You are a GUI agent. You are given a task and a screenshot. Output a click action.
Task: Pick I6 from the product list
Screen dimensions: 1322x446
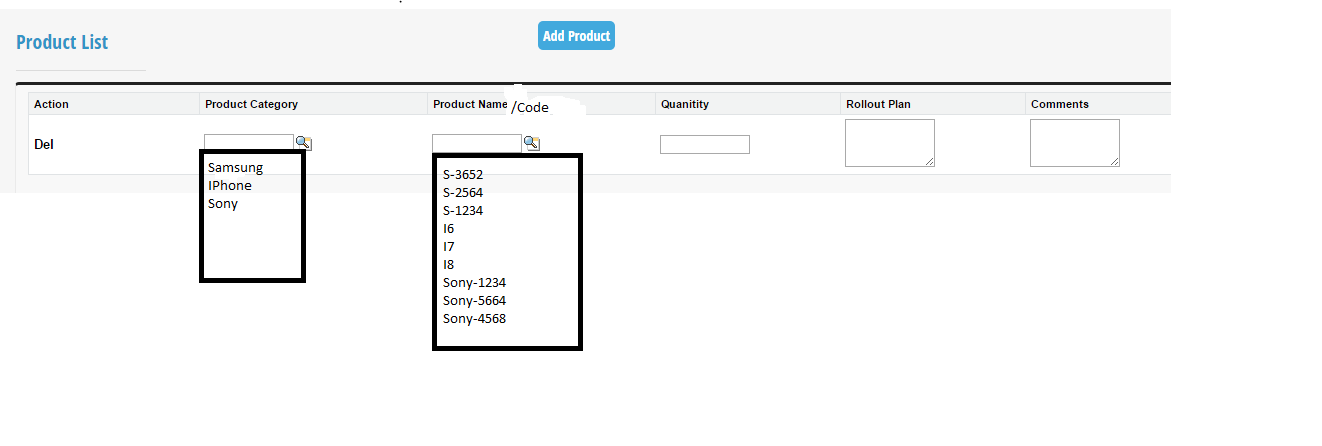click(449, 229)
